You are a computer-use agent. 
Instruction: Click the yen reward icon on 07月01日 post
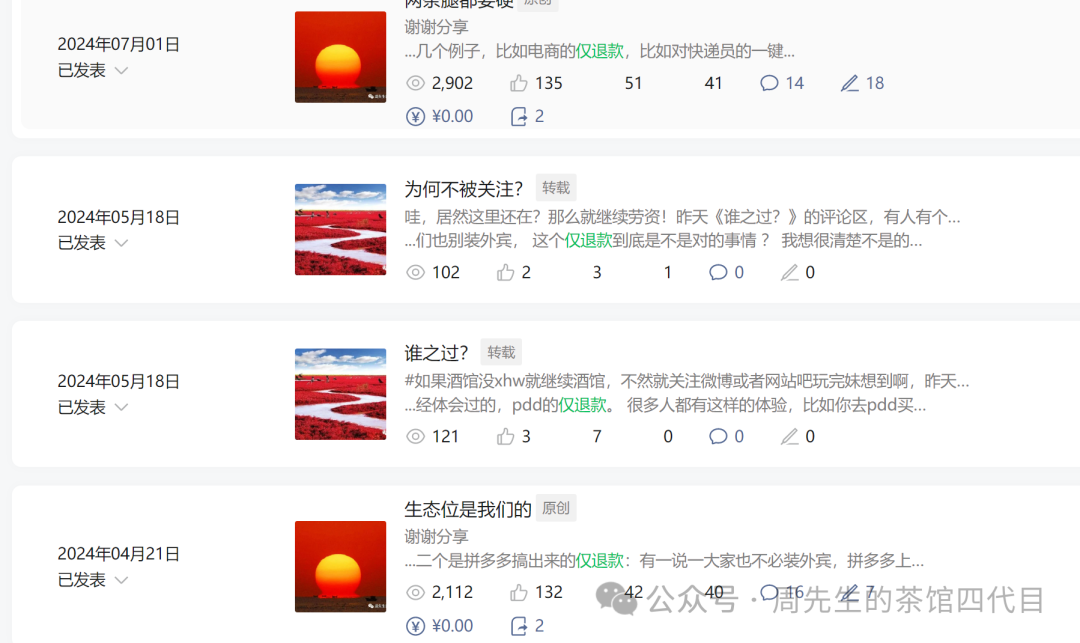click(415, 116)
